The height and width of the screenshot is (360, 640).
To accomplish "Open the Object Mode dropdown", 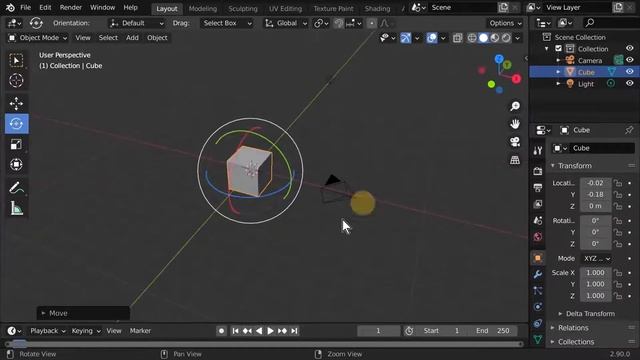I will (x=38, y=38).
